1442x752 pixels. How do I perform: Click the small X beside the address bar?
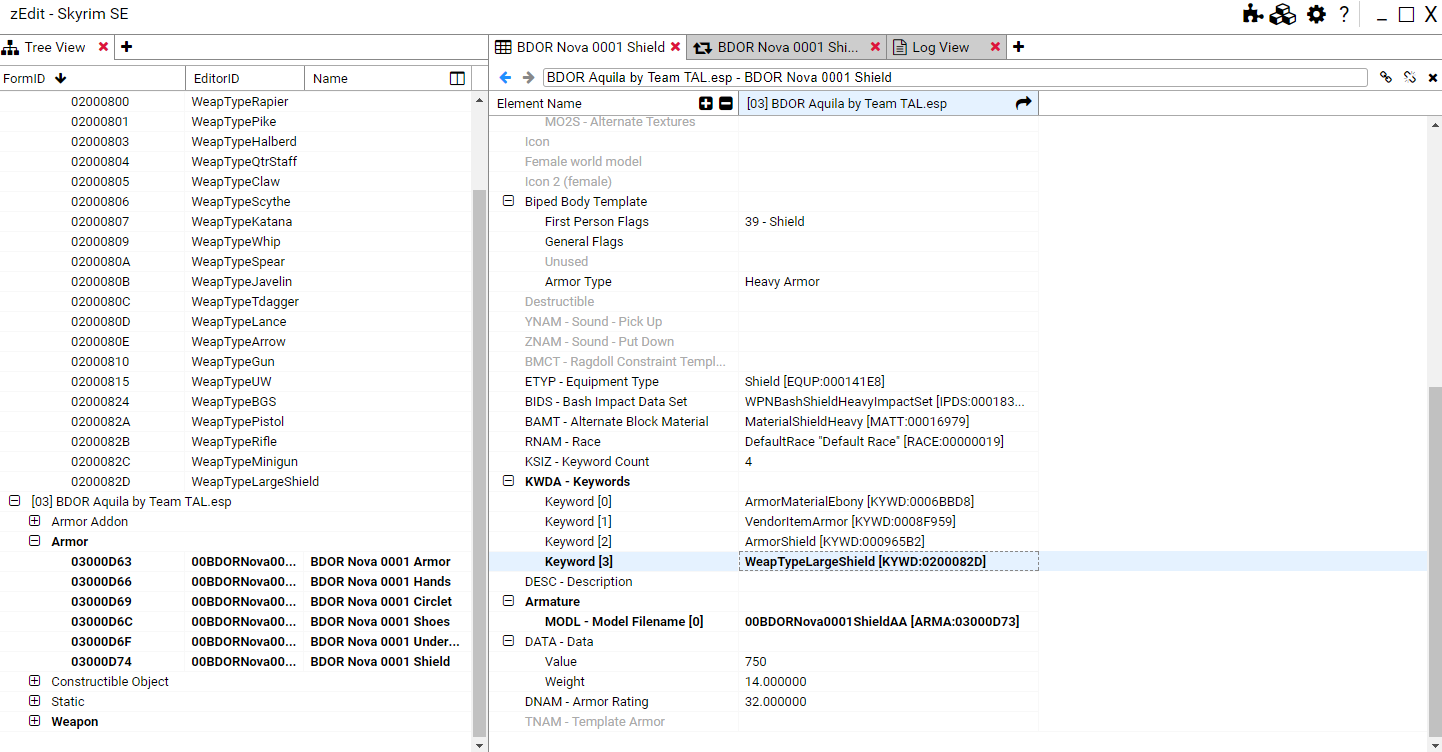pyautogui.click(x=1433, y=77)
